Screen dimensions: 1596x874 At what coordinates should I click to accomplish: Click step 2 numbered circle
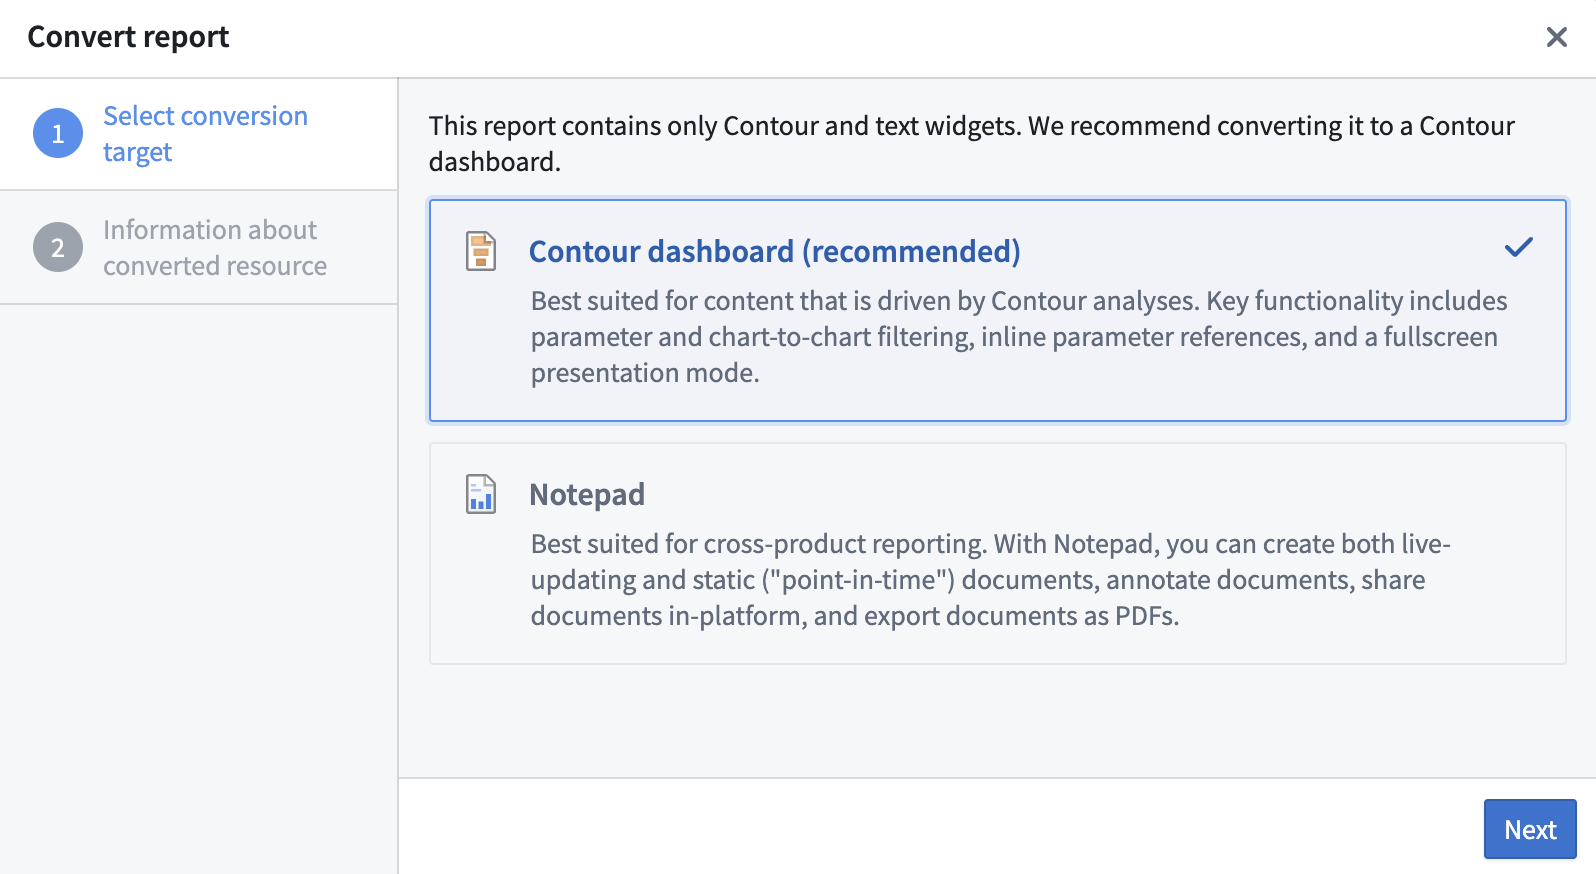click(58, 248)
